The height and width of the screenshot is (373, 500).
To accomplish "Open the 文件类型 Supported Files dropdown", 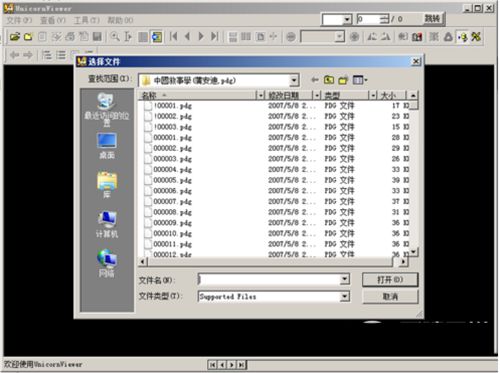I will (345, 296).
